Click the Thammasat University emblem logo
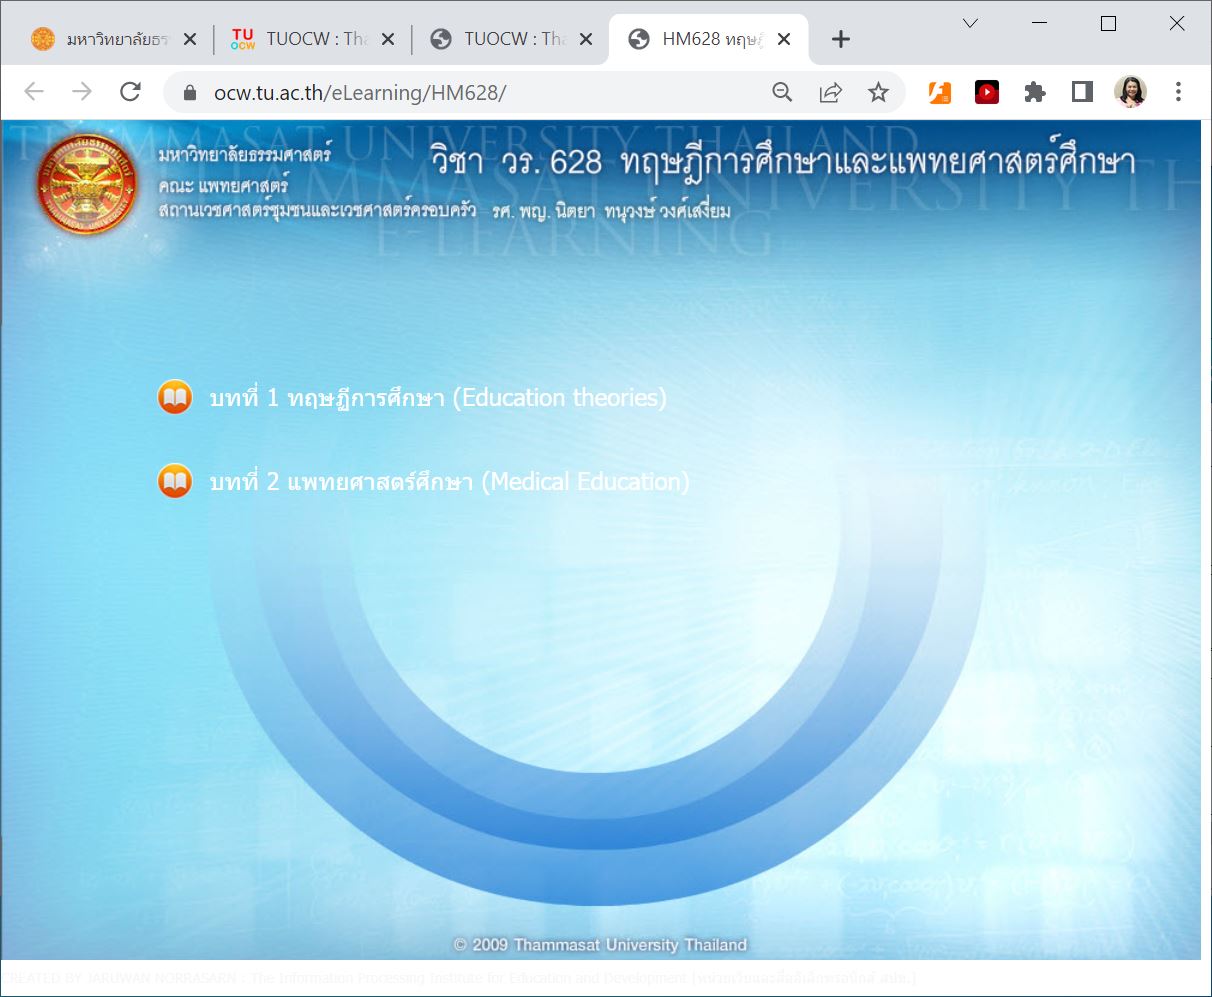The image size is (1212, 997). point(86,184)
